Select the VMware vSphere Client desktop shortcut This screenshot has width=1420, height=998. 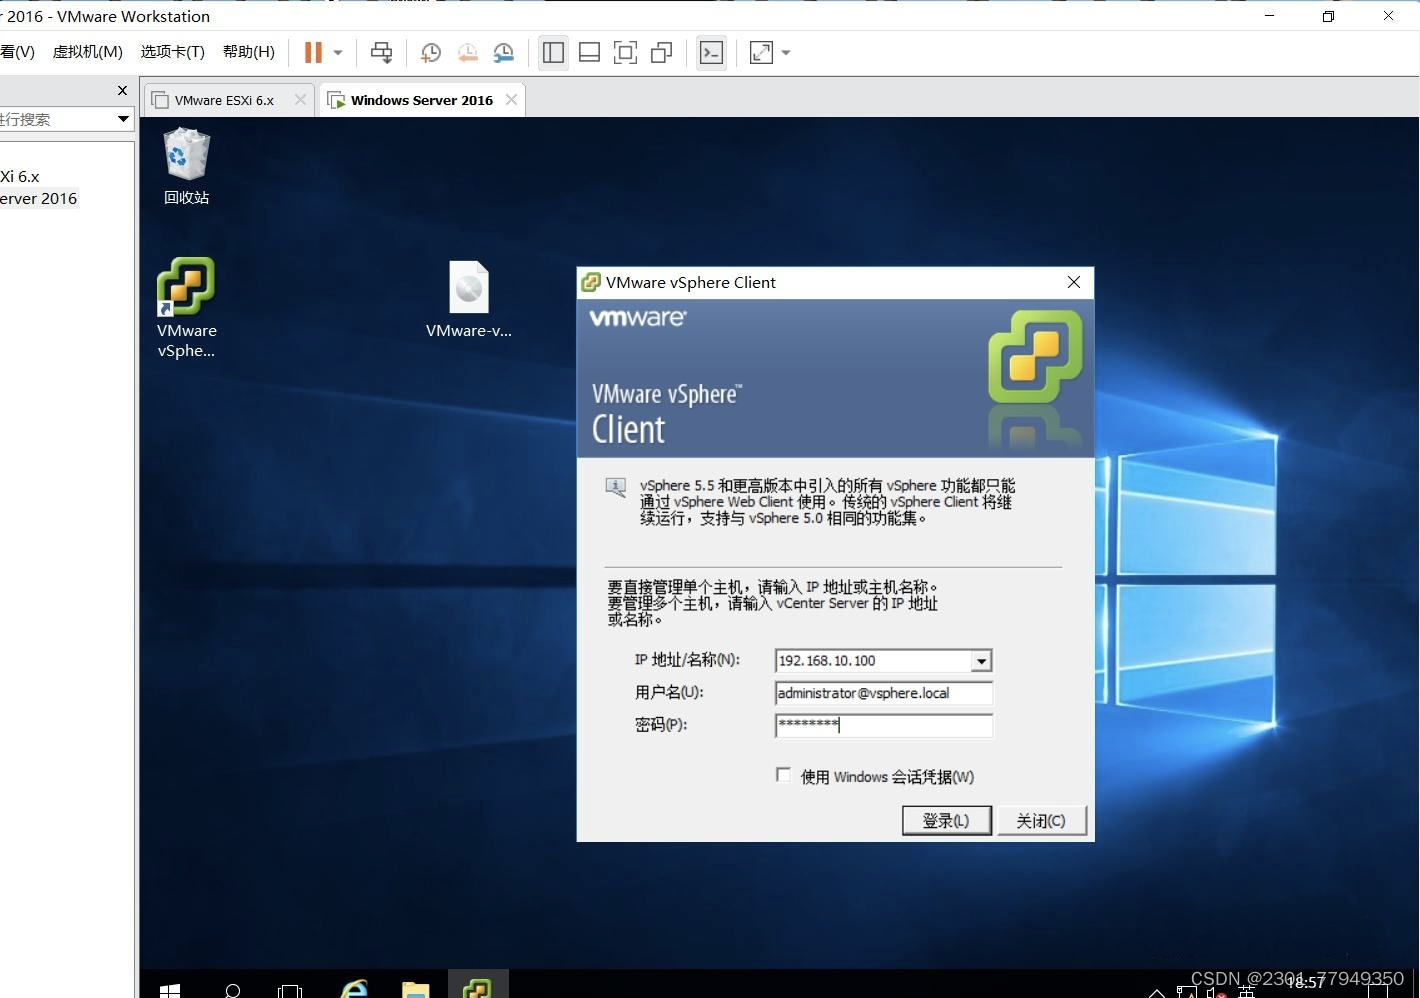coord(186,308)
